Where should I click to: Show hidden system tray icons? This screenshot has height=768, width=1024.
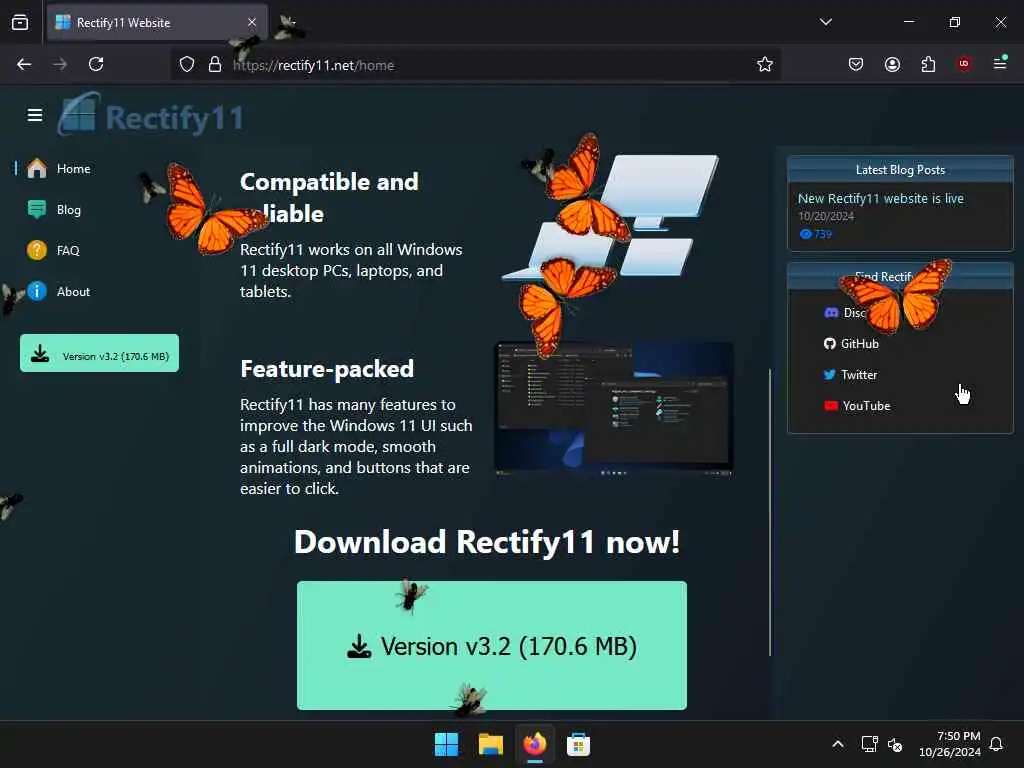[x=838, y=744]
